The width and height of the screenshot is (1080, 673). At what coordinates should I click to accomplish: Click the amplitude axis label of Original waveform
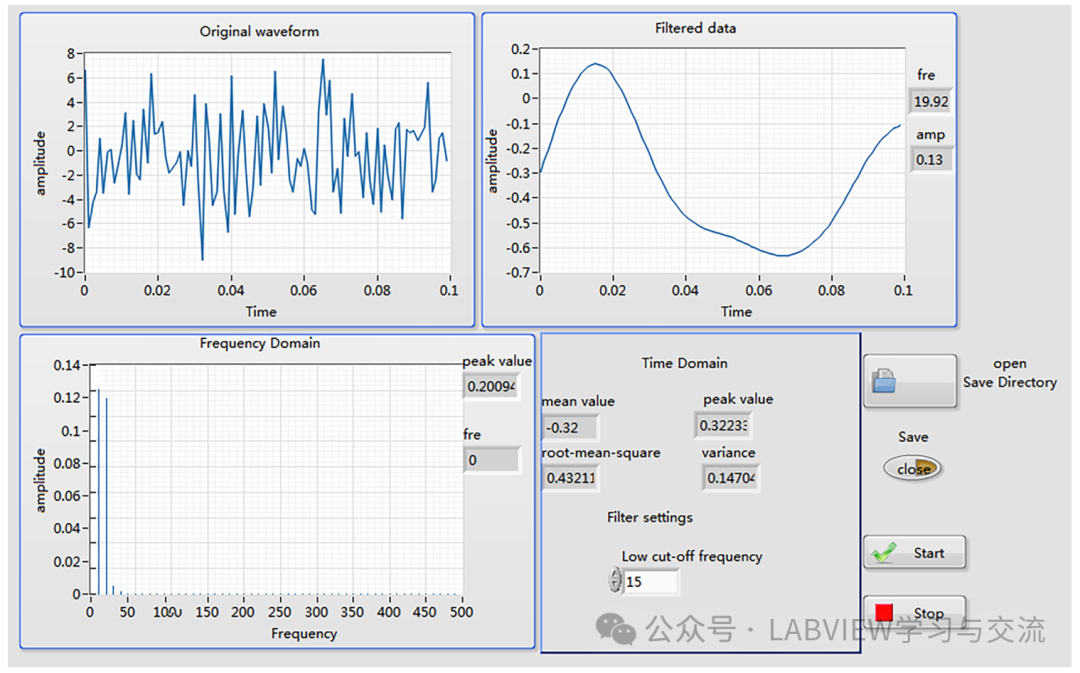(41, 163)
